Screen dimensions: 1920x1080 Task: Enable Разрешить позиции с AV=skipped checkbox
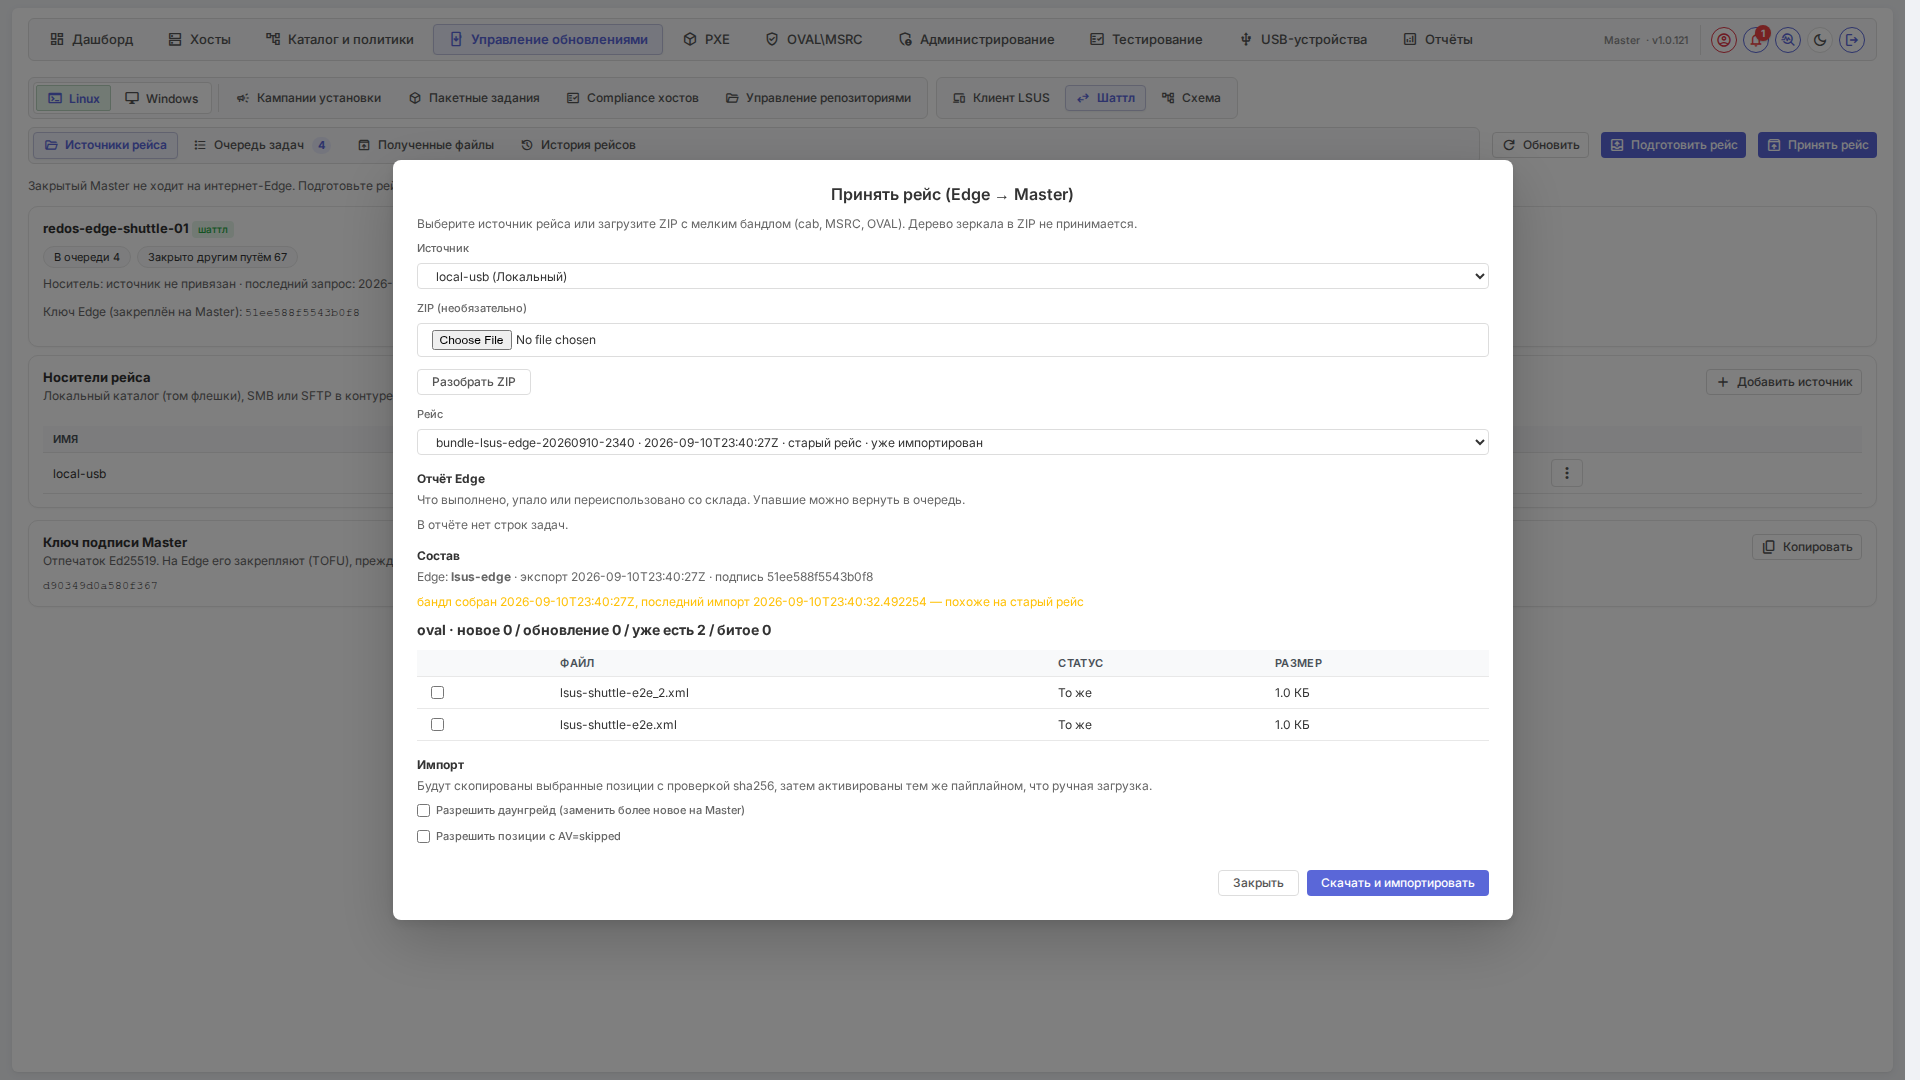click(423, 836)
